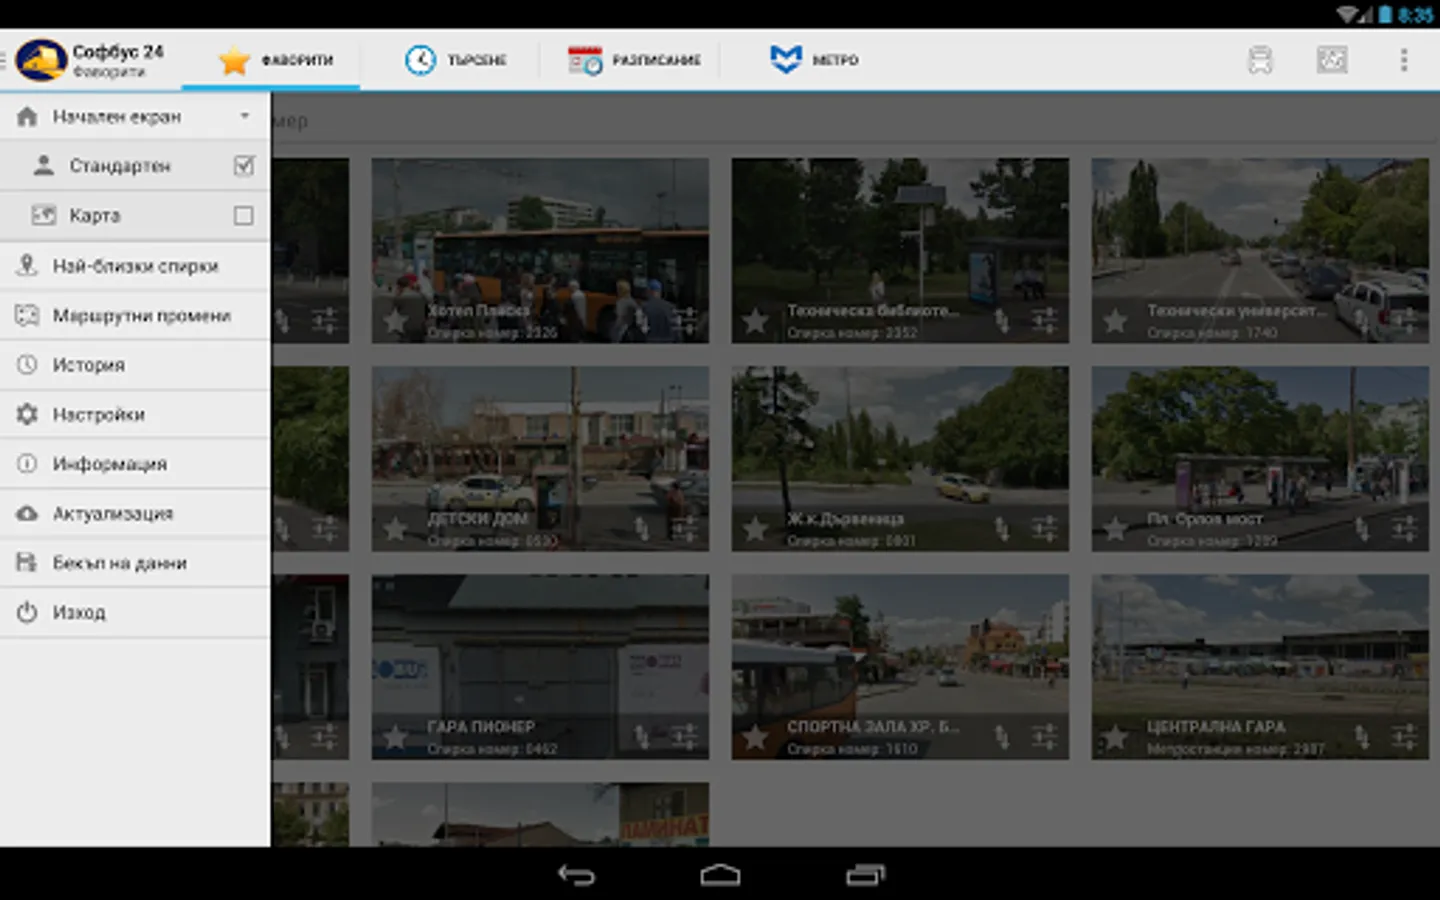Open sliders options on ЦЕНТРАЛНА ГАРА card
1440x900 pixels.
click(1404, 737)
